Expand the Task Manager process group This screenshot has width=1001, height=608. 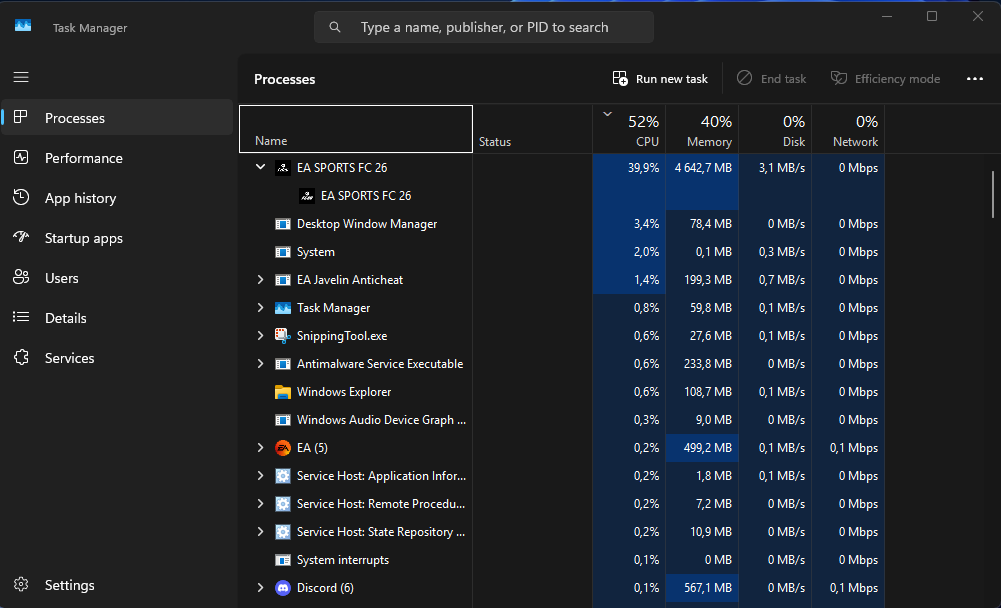(260, 308)
